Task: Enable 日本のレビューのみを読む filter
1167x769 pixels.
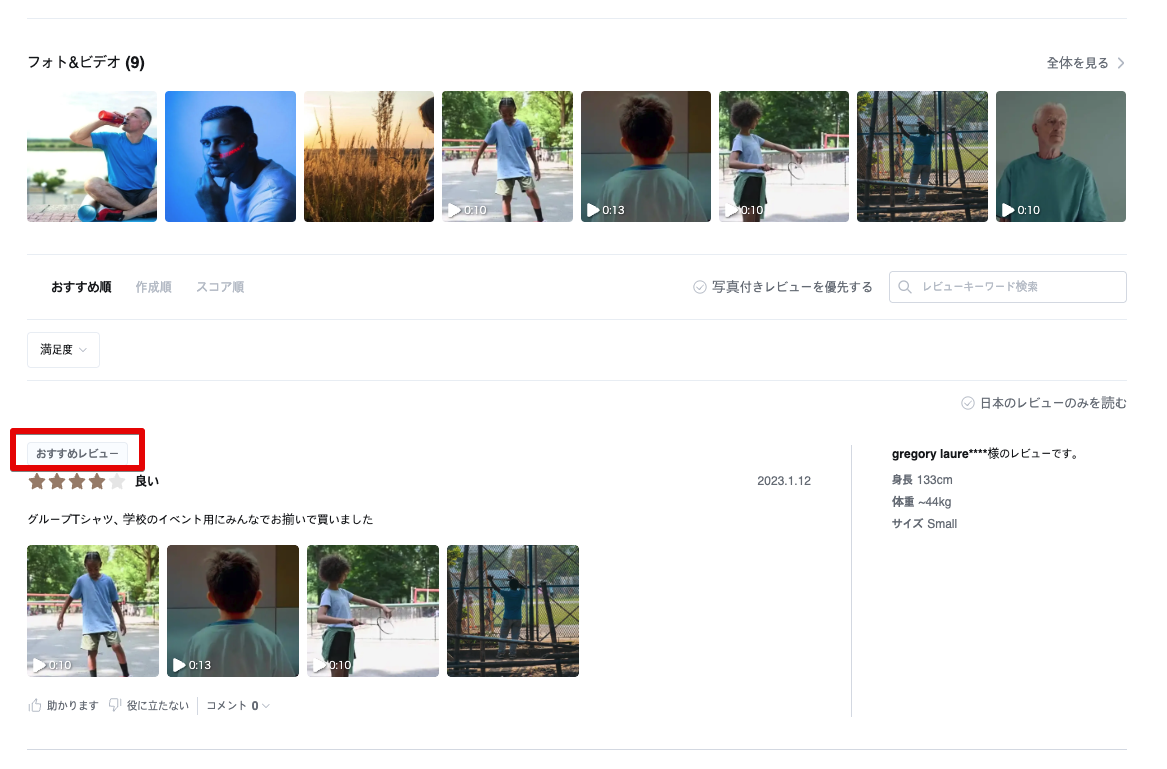Action: tap(1043, 403)
